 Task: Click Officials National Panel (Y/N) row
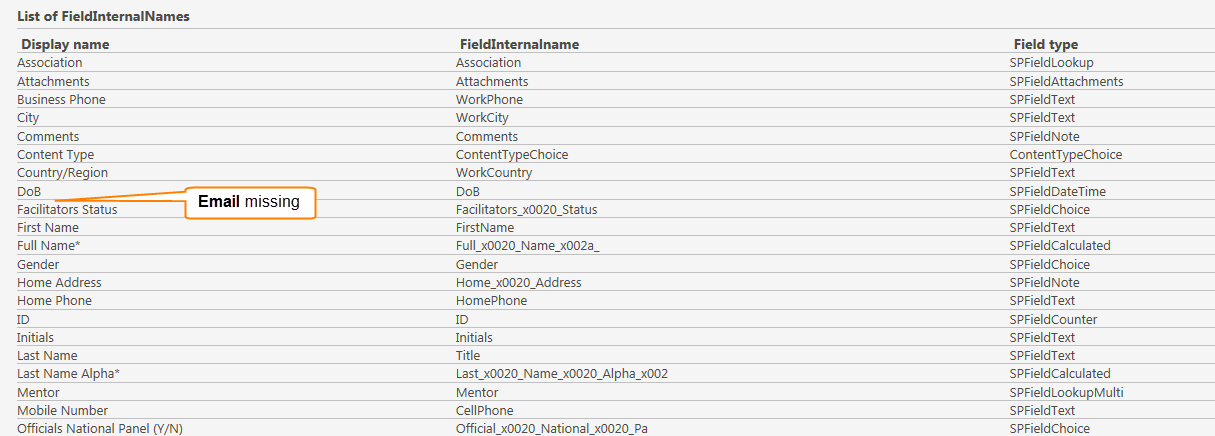pos(100,429)
